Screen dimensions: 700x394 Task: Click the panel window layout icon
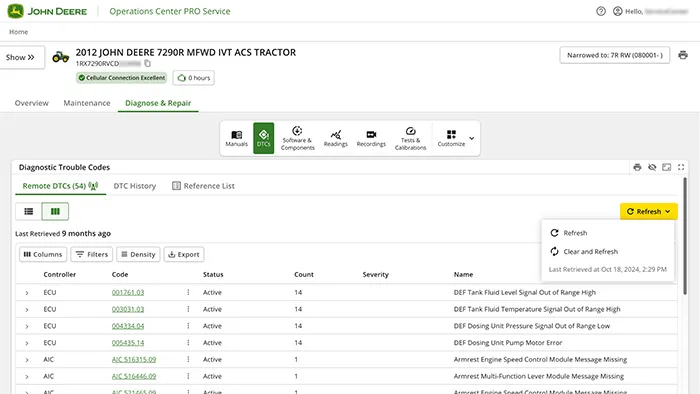[x=667, y=167]
